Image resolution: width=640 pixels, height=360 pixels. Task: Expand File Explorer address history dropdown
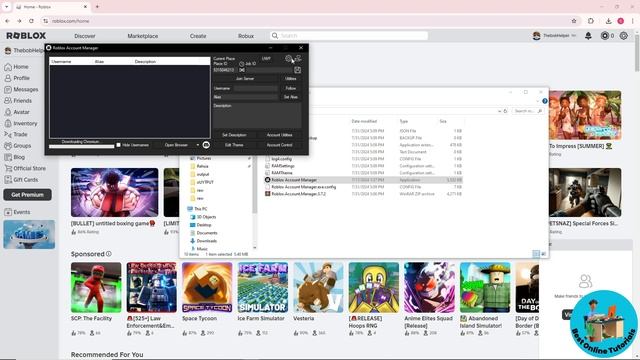coord(499,111)
